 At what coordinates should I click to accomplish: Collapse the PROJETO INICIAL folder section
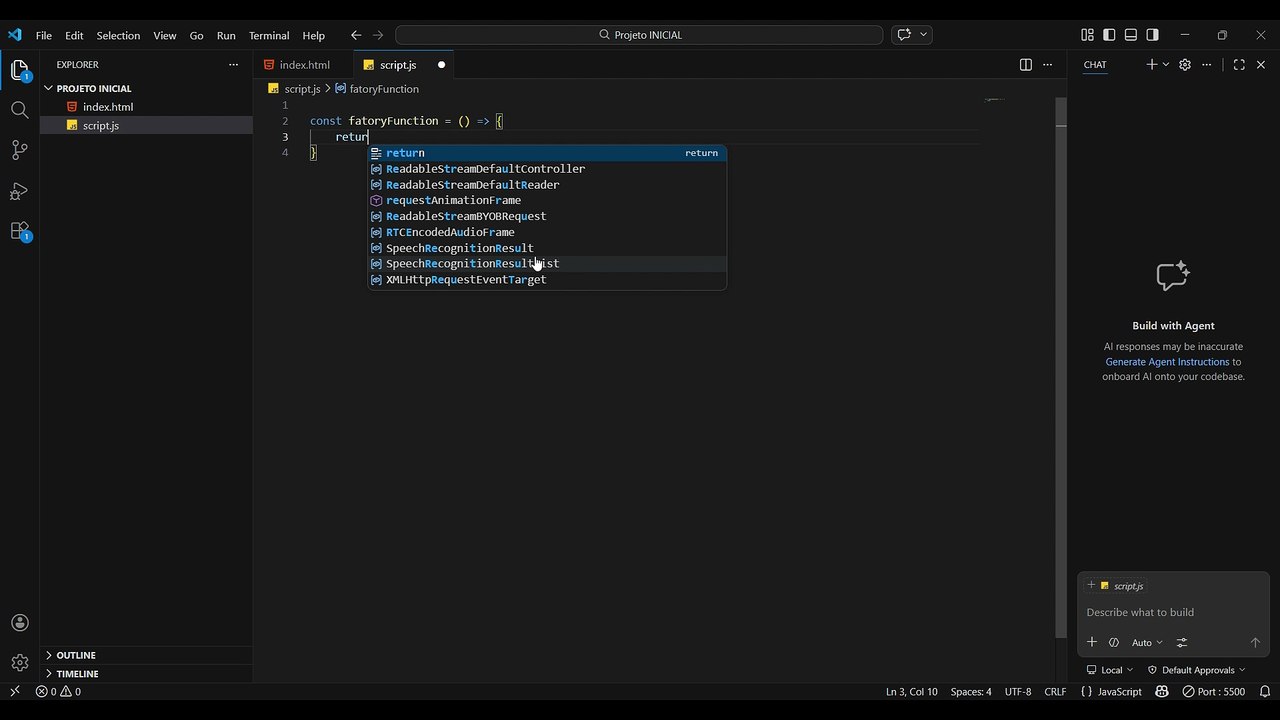coord(145,88)
